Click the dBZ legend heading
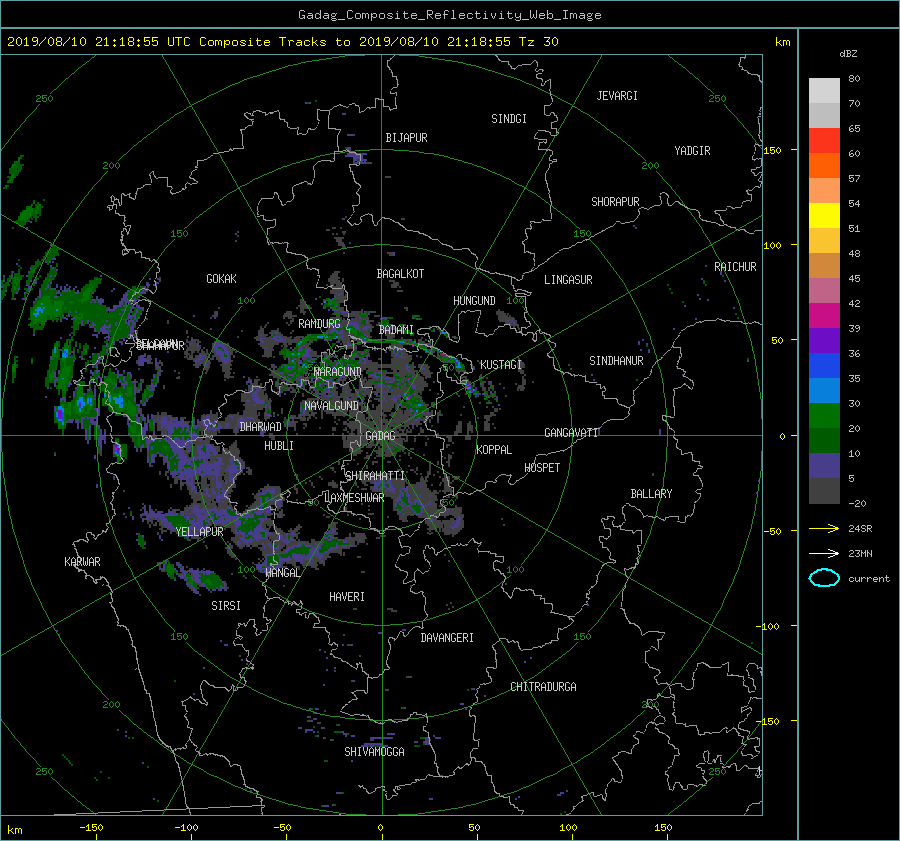Image resolution: width=900 pixels, height=841 pixels. point(848,53)
